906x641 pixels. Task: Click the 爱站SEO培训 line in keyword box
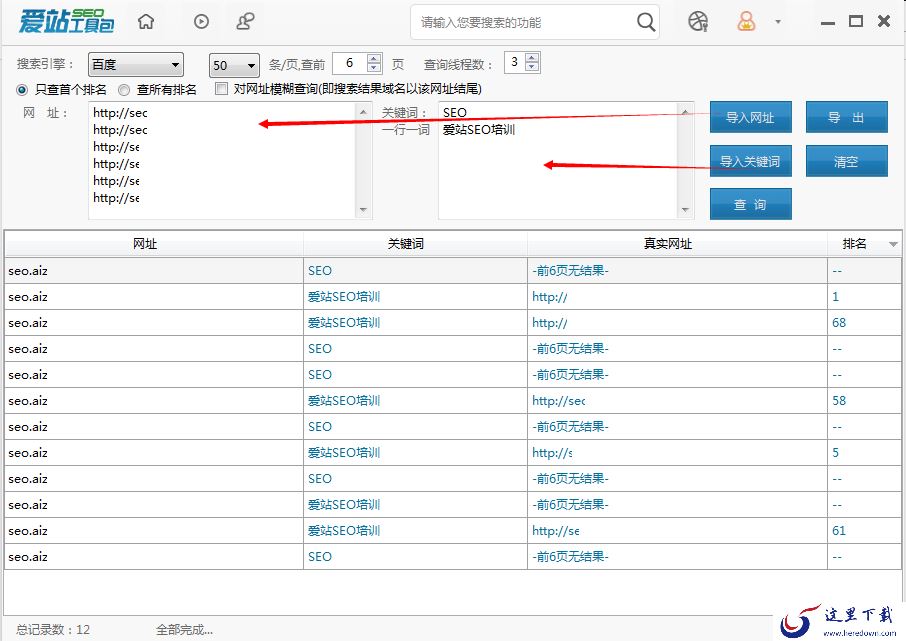coord(479,129)
